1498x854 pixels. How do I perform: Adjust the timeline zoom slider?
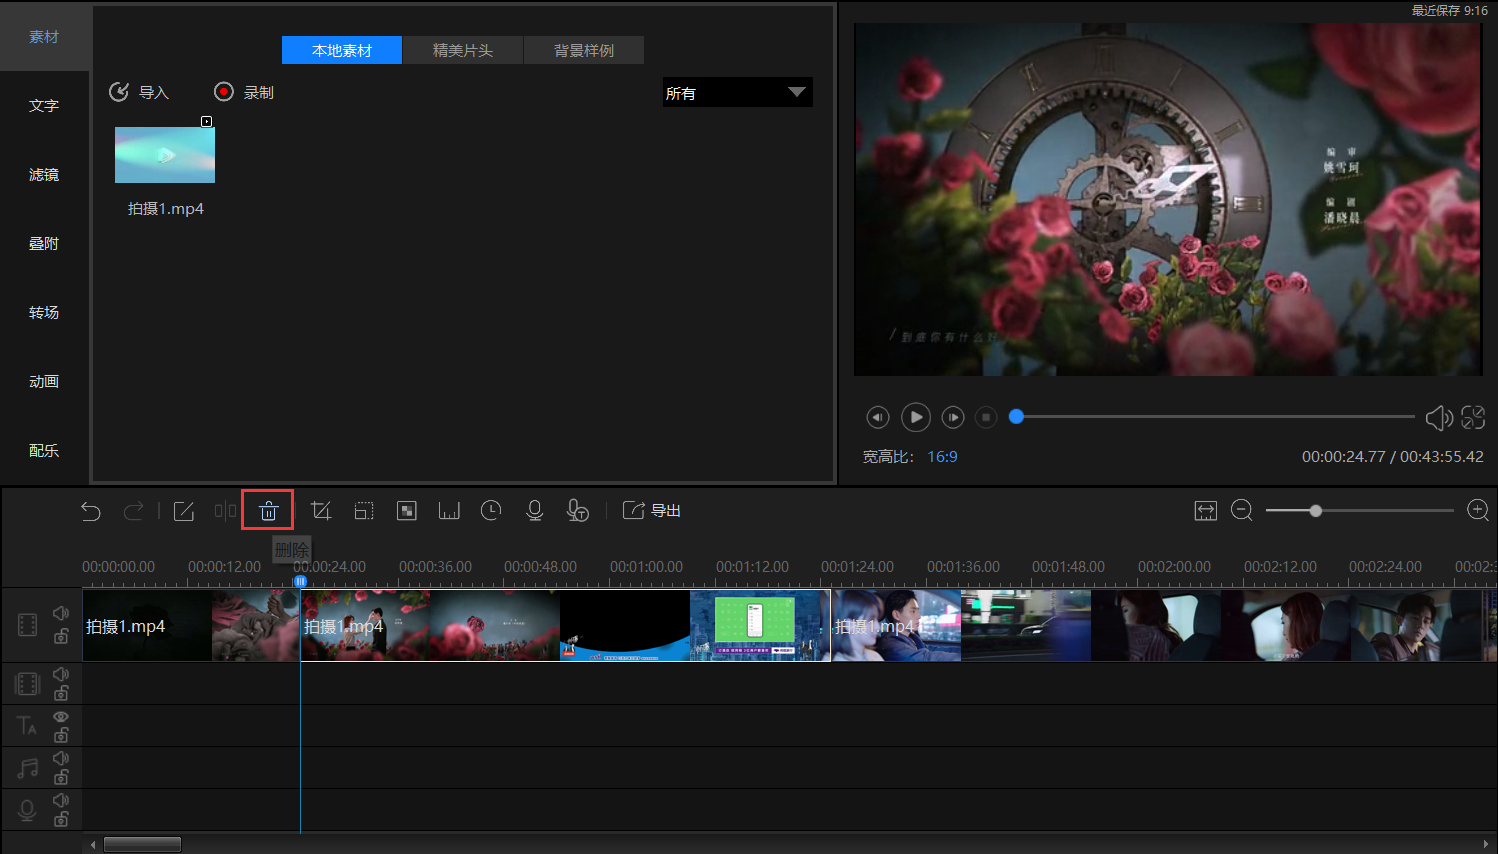tap(1316, 511)
